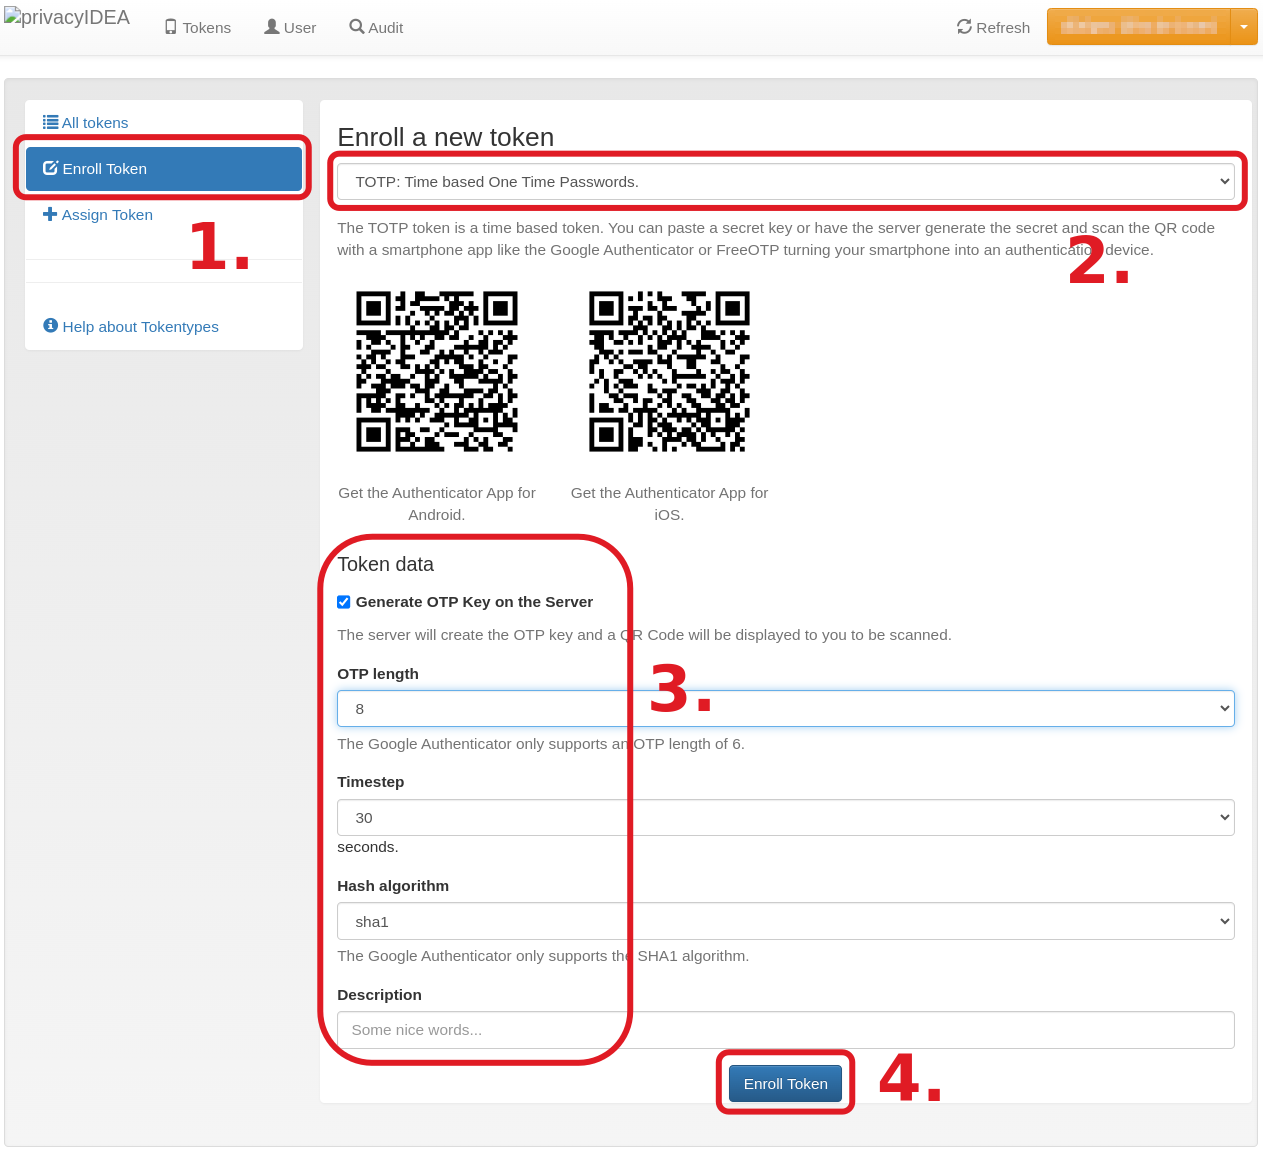Open the user menu caret arrow
This screenshot has height=1153, width=1263.
(1243, 27)
